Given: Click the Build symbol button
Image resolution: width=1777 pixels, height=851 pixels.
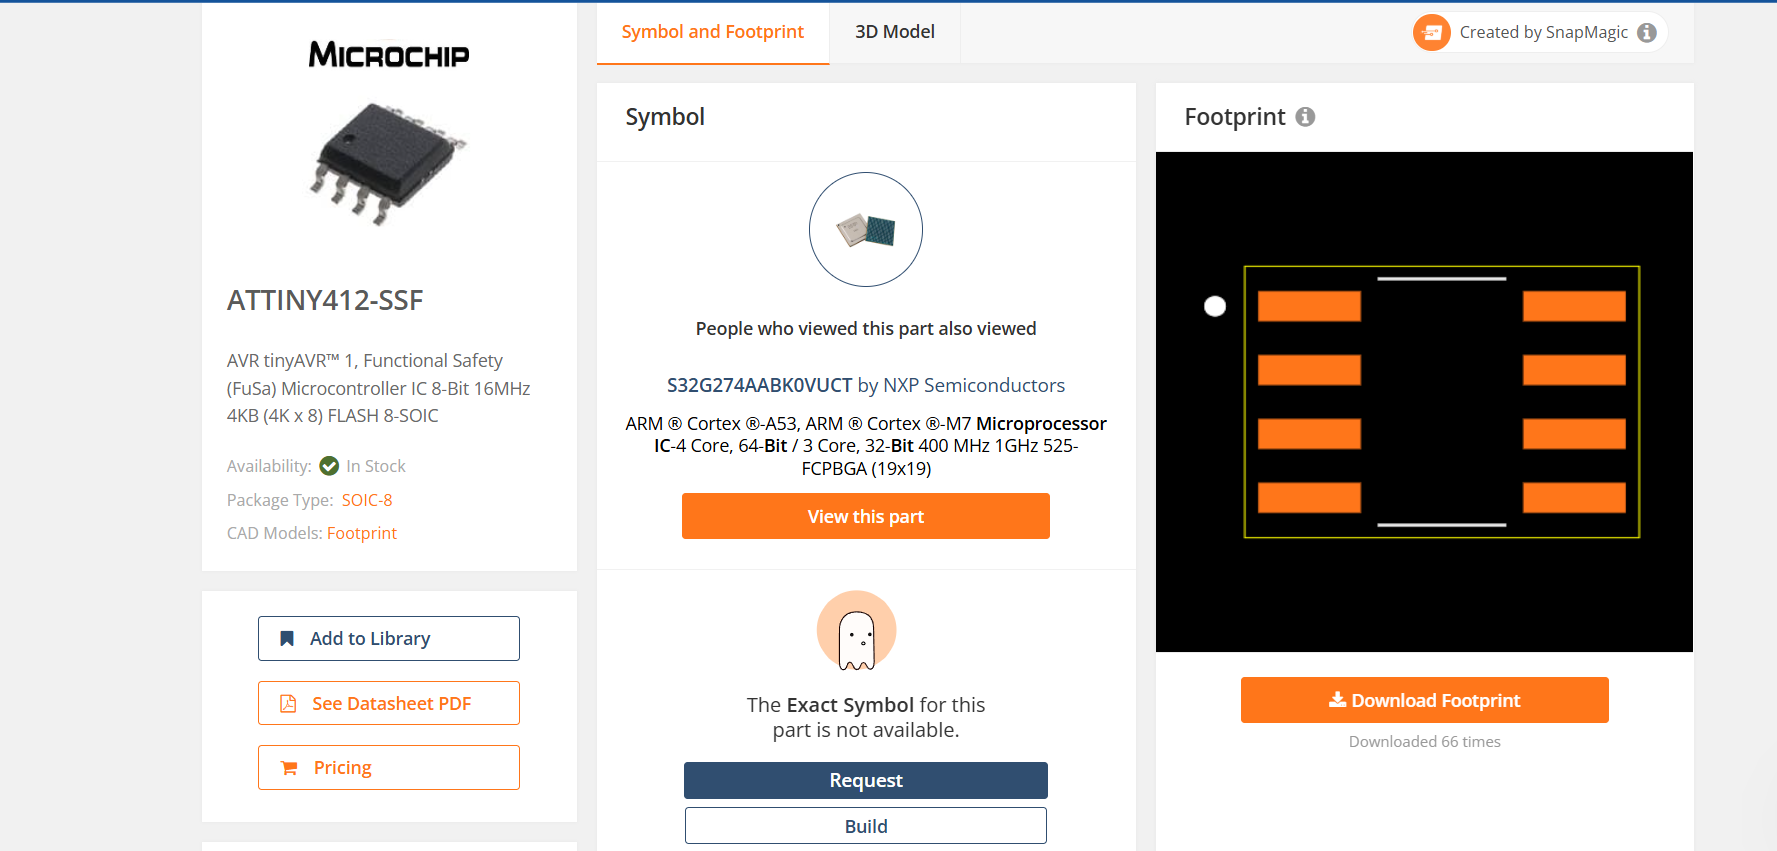Looking at the screenshot, I should tap(866, 826).
